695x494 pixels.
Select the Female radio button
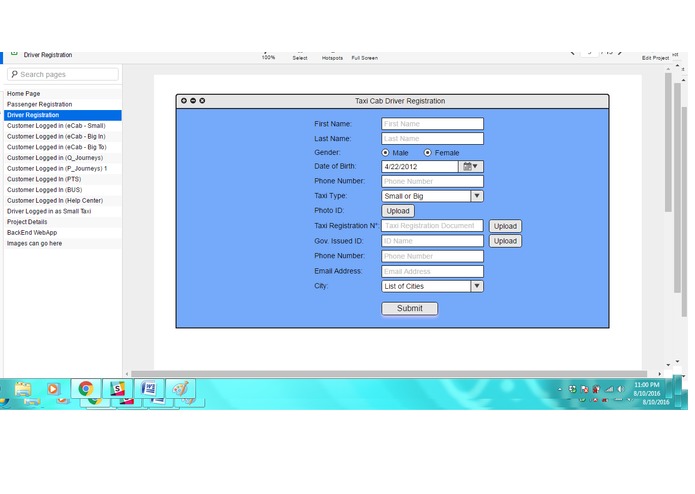click(427, 152)
